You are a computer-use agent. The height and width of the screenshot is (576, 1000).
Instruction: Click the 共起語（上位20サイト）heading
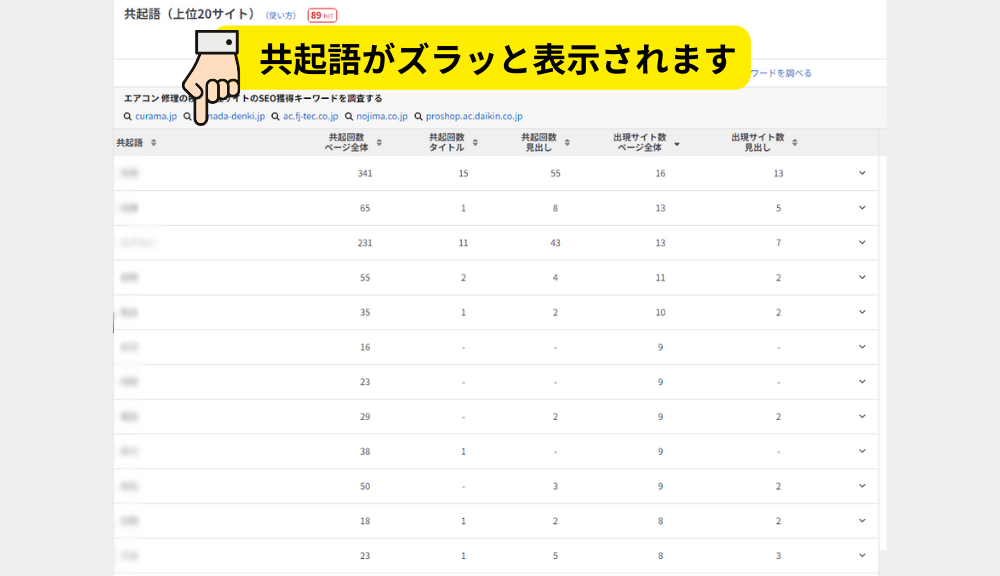[x=189, y=14]
